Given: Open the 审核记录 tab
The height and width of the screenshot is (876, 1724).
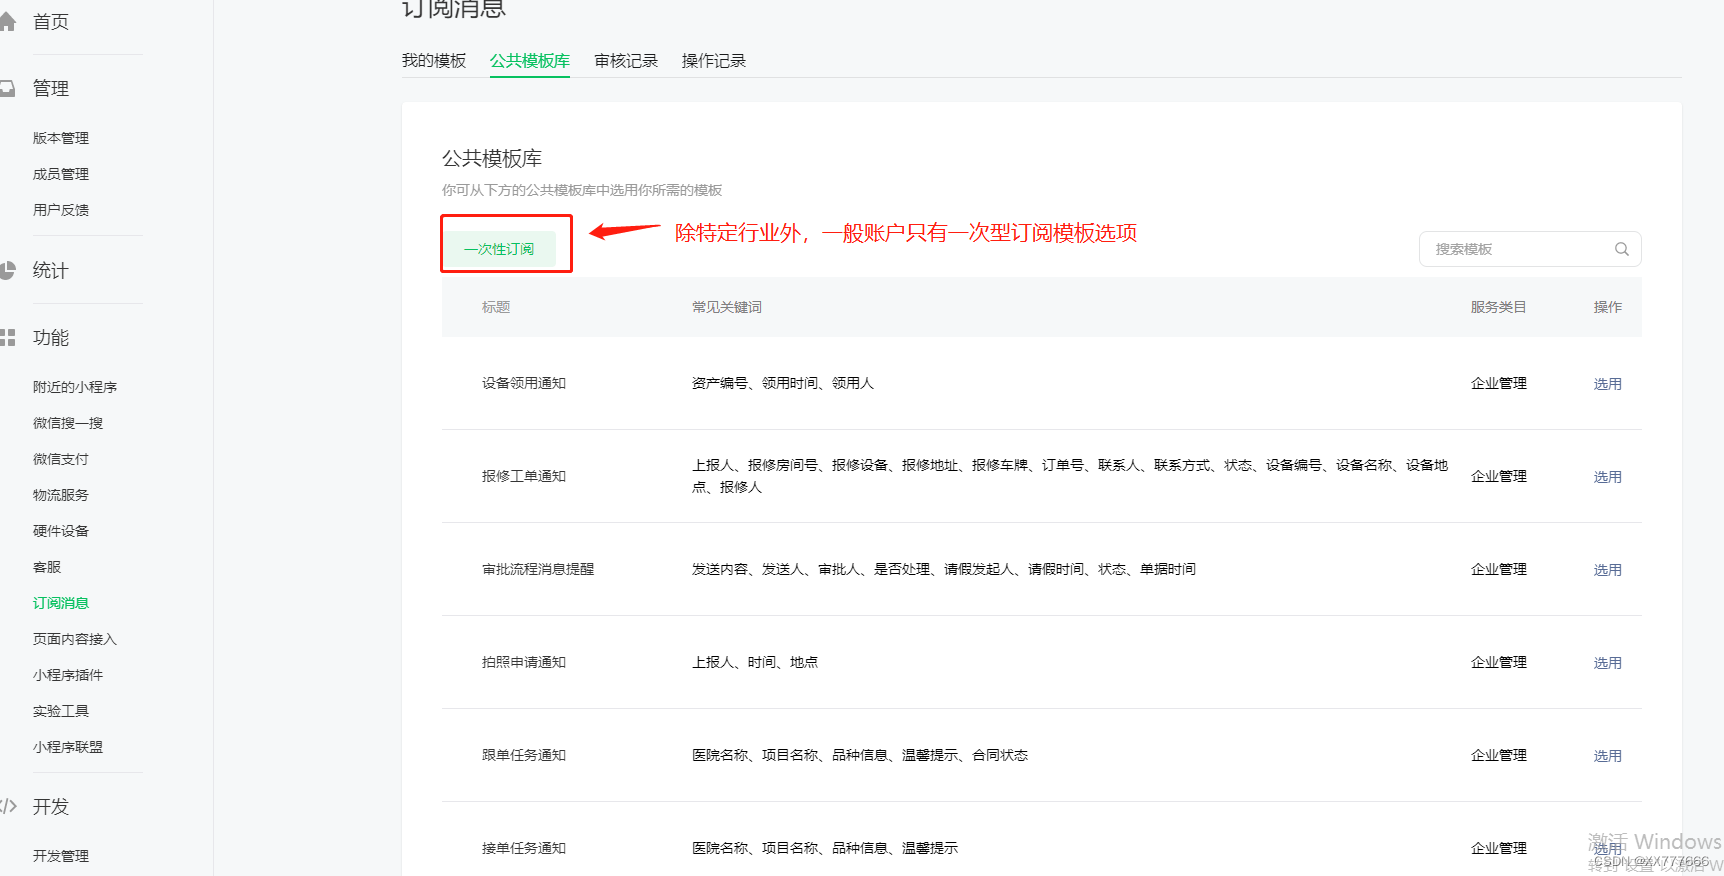Looking at the screenshot, I should click(x=626, y=61).
